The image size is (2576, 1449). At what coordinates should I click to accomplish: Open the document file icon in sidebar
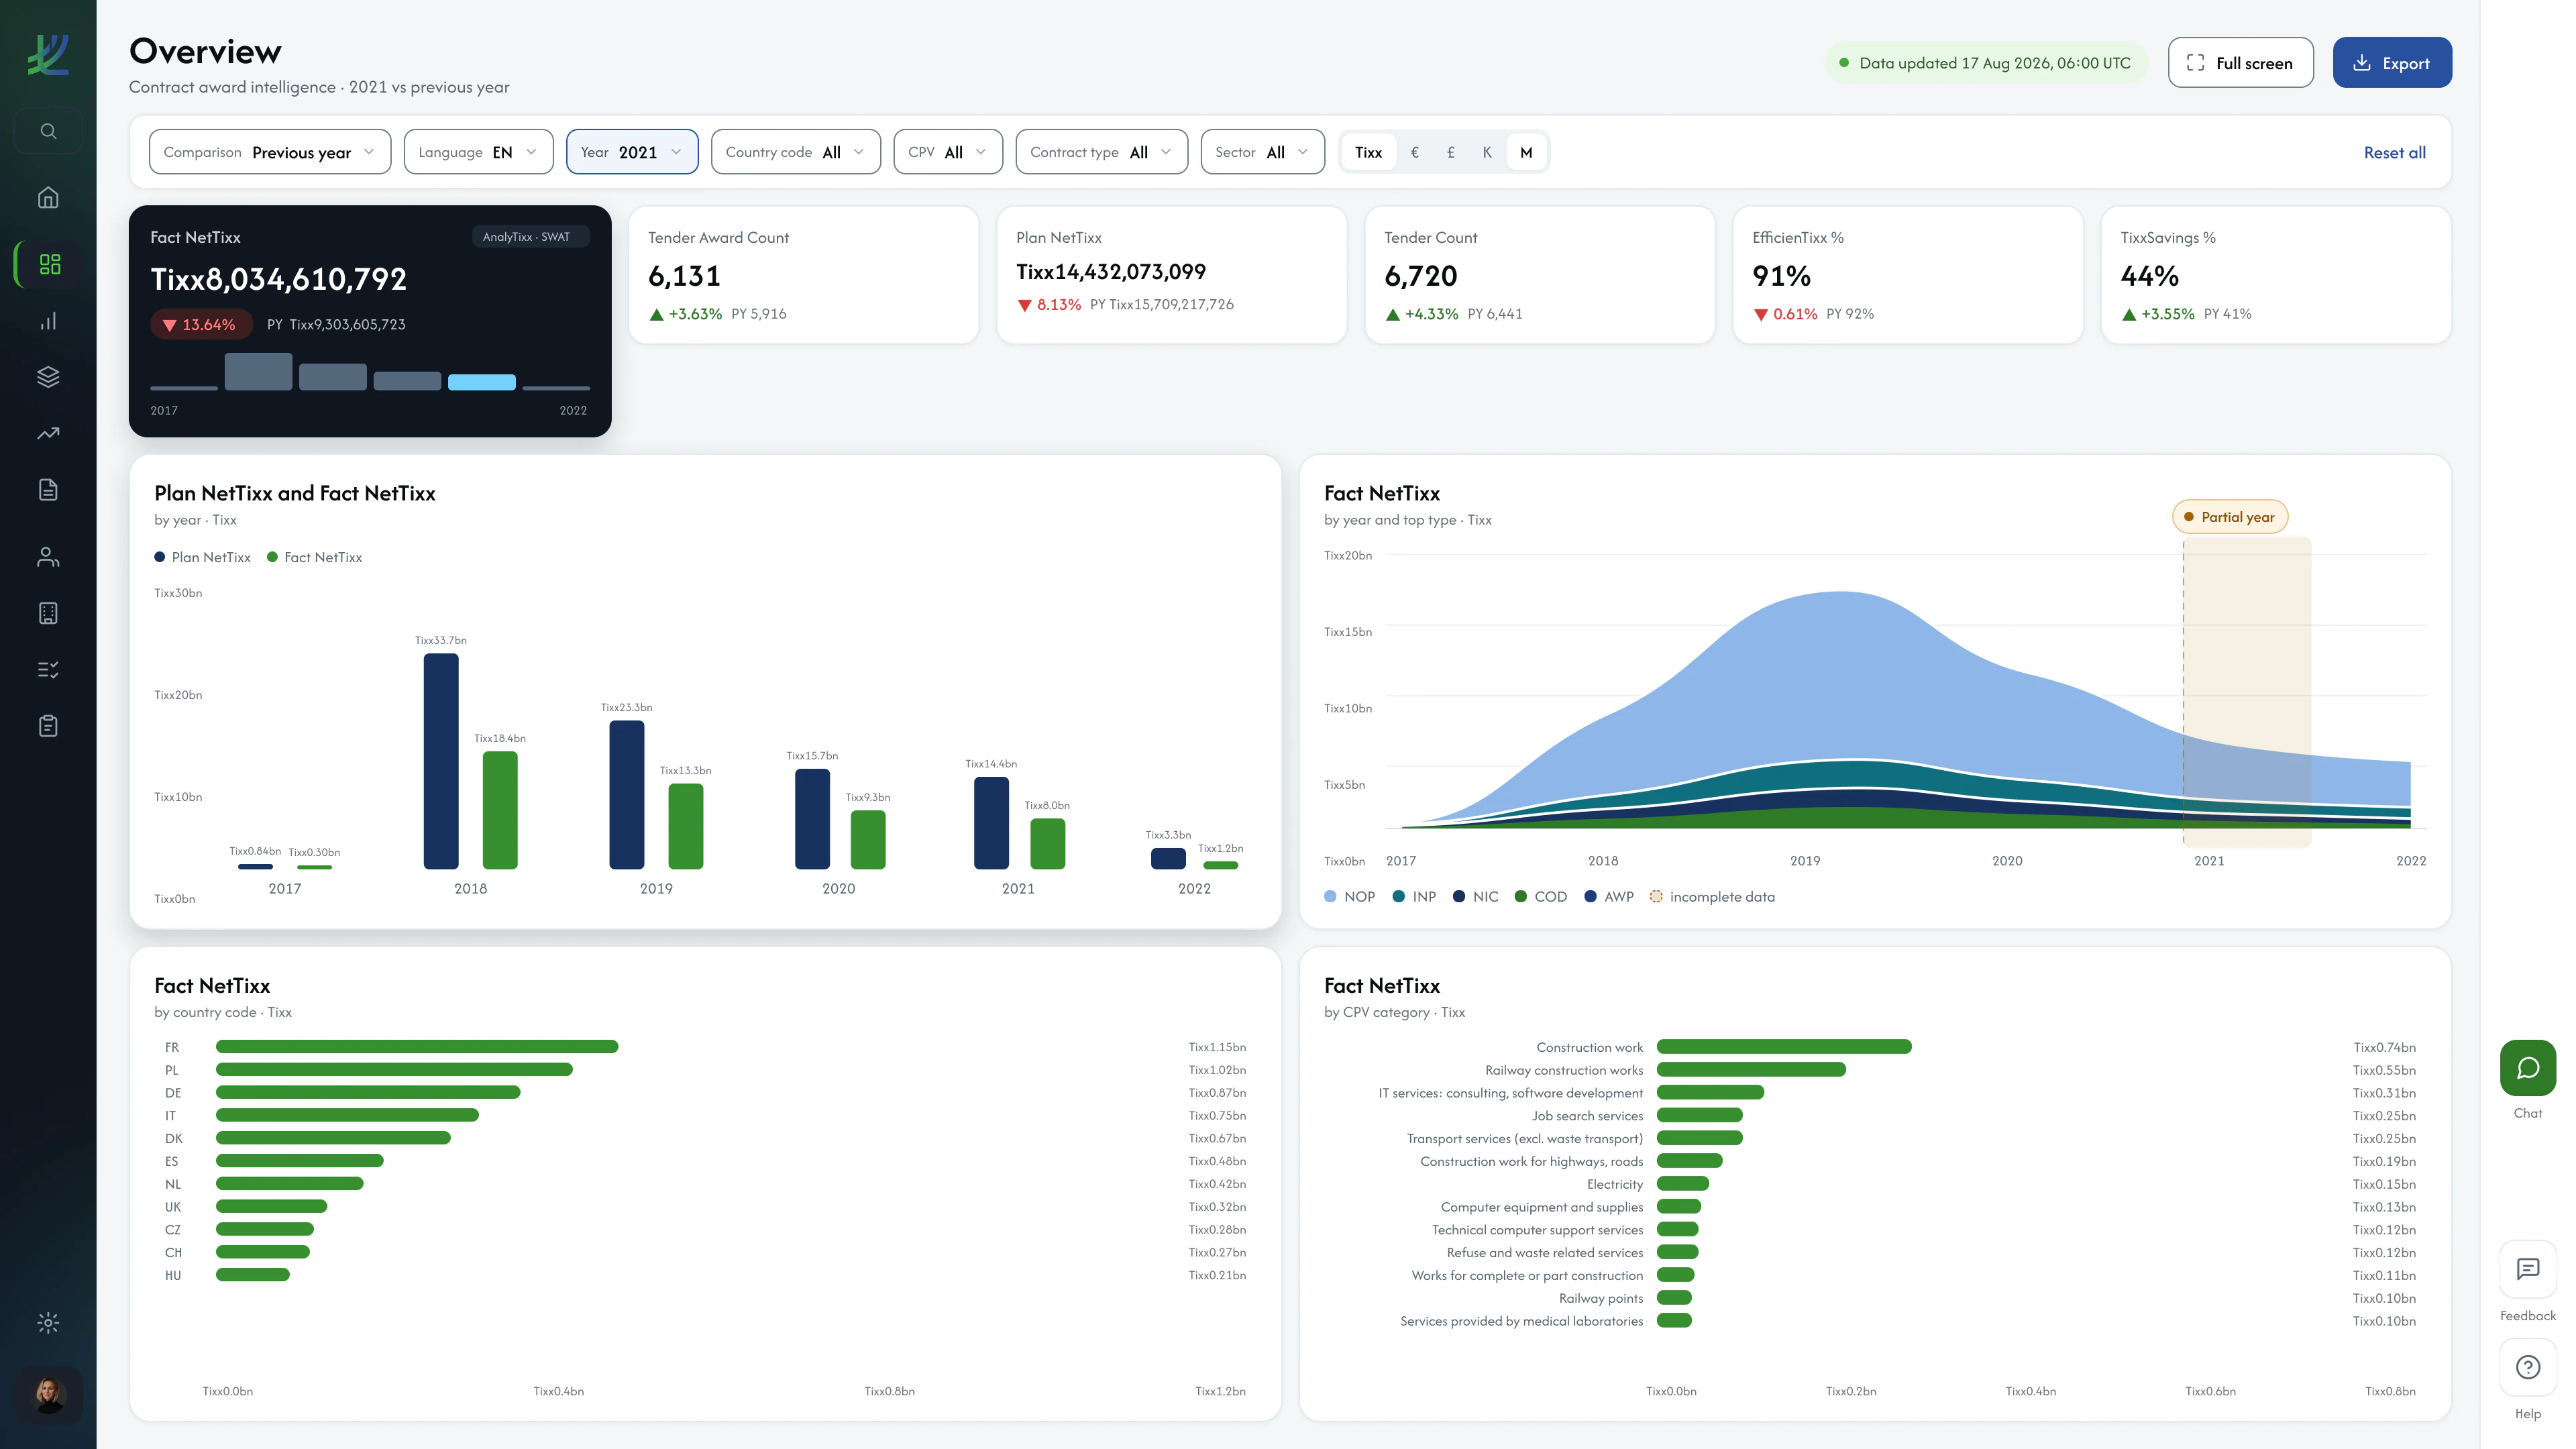point(48,489)
